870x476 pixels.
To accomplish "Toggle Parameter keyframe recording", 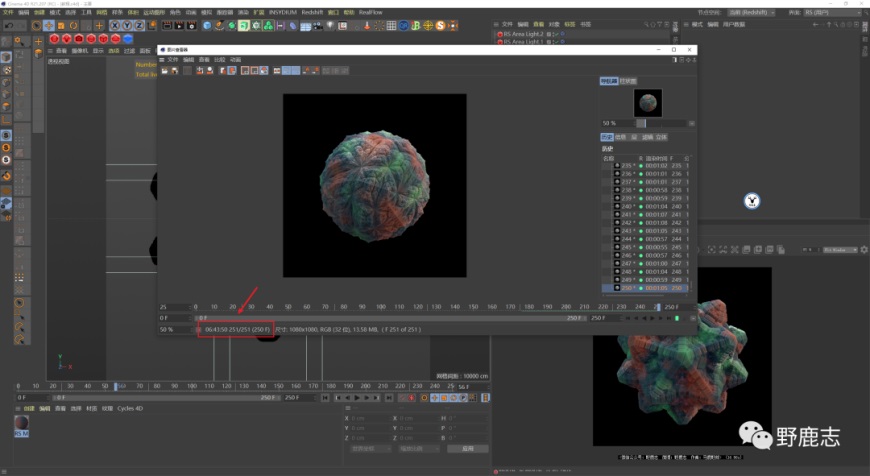I will tap(463, 398).
